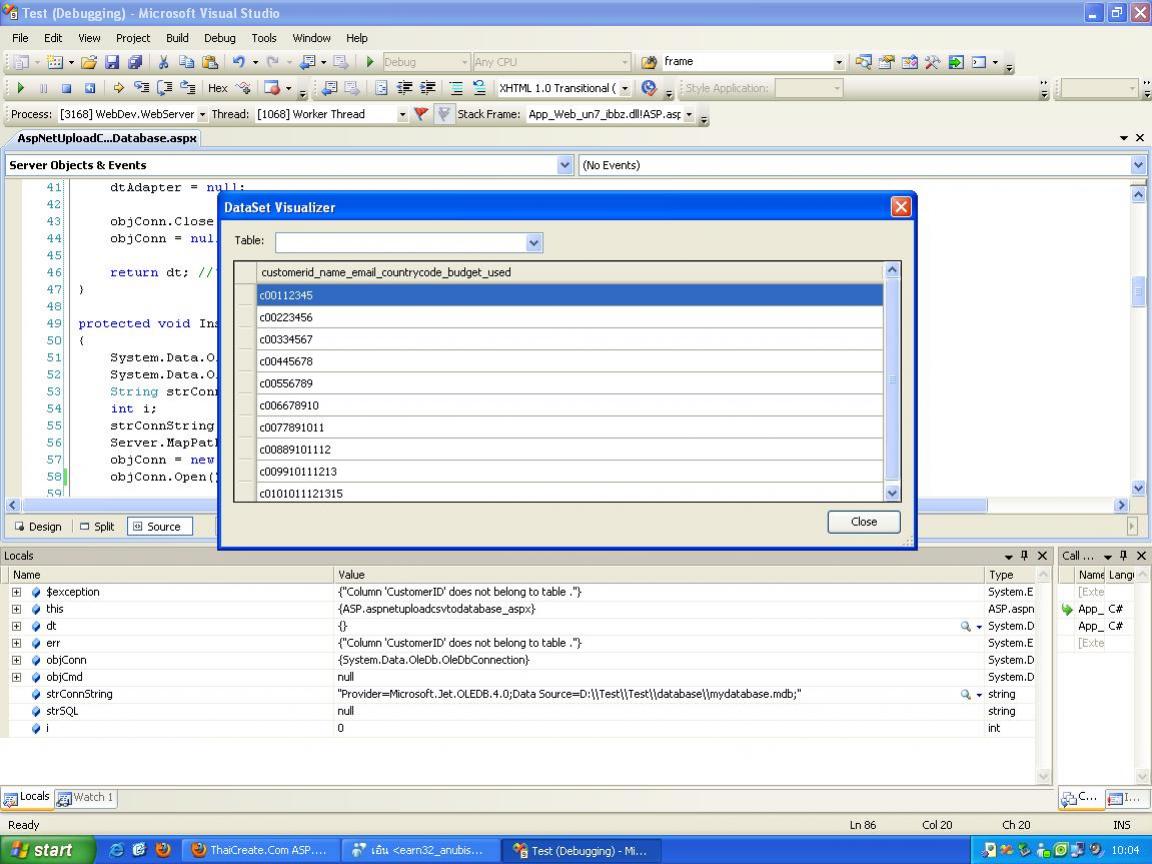Switch editor to Design view
The height and width of the screenshot is (864, 1152).
click(x=38, y=526)
